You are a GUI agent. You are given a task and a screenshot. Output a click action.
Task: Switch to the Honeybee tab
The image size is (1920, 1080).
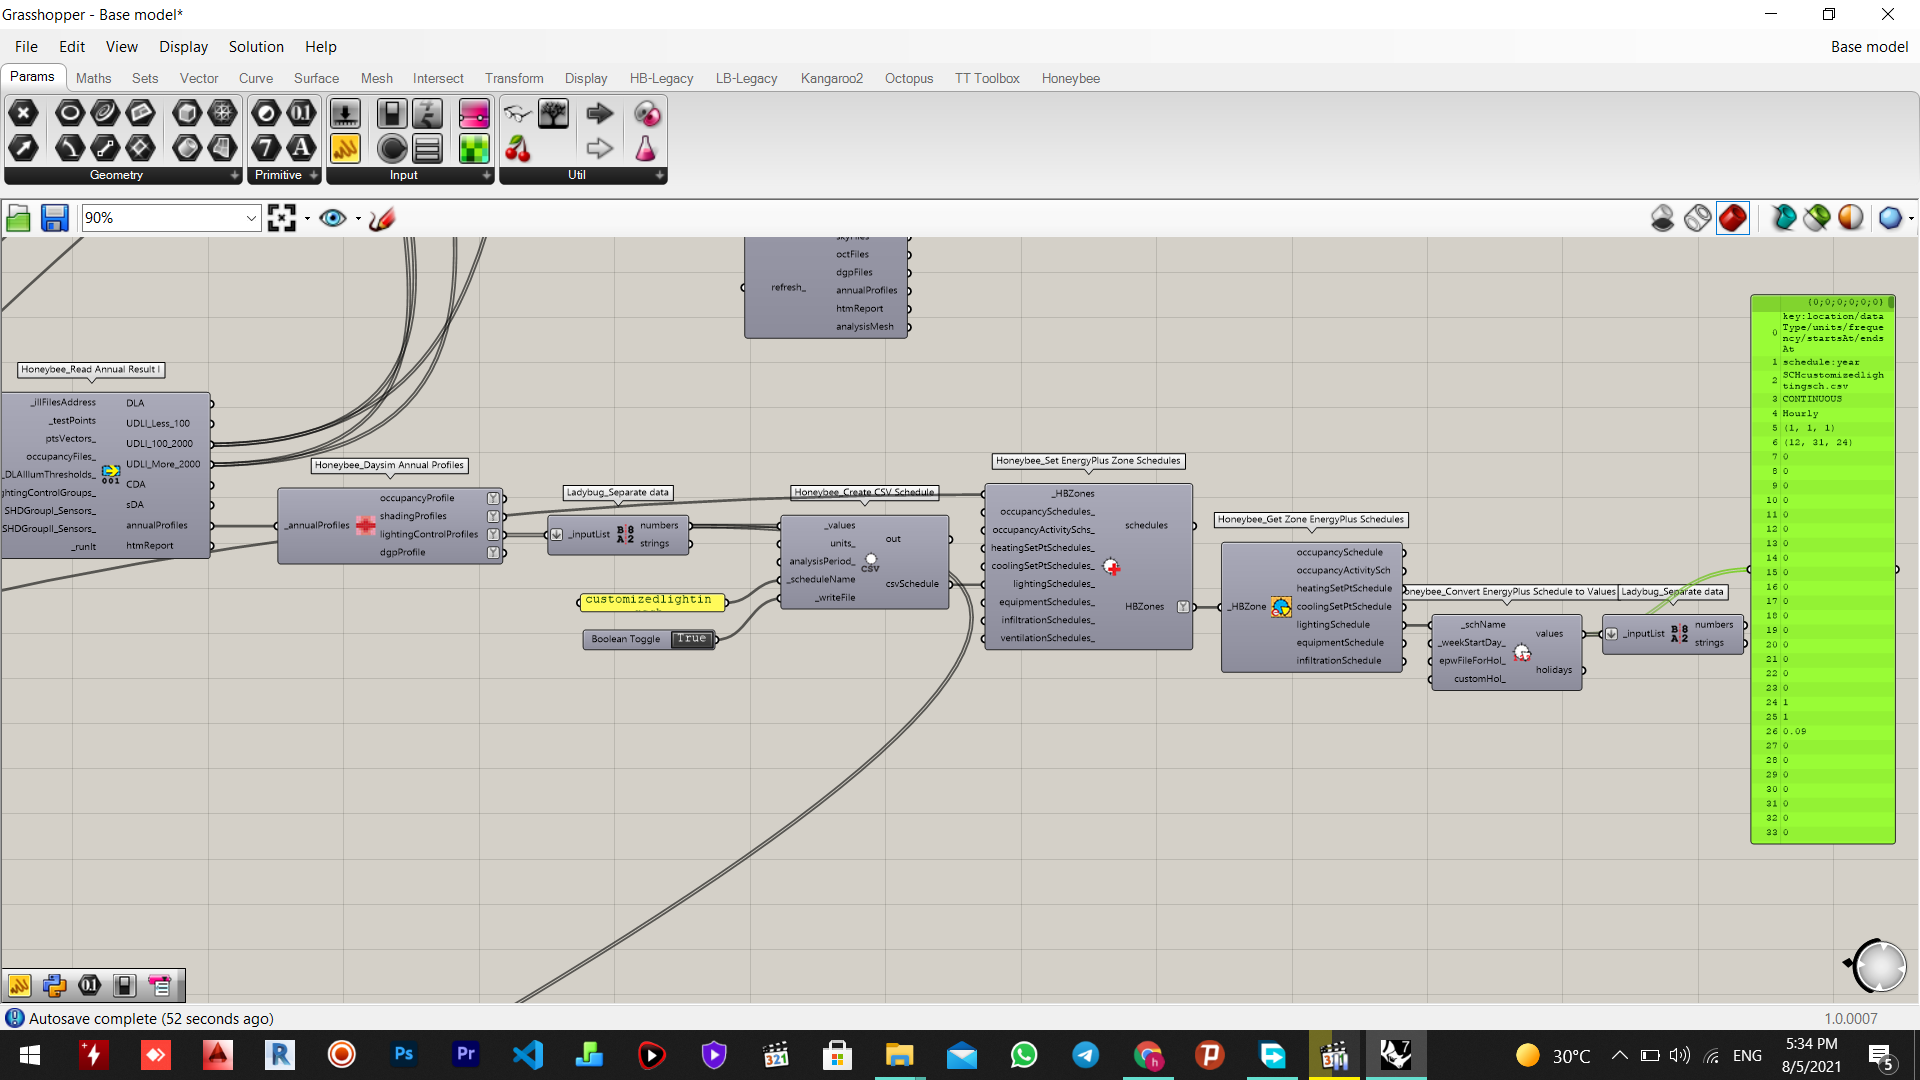click(x=1070, y=78)
